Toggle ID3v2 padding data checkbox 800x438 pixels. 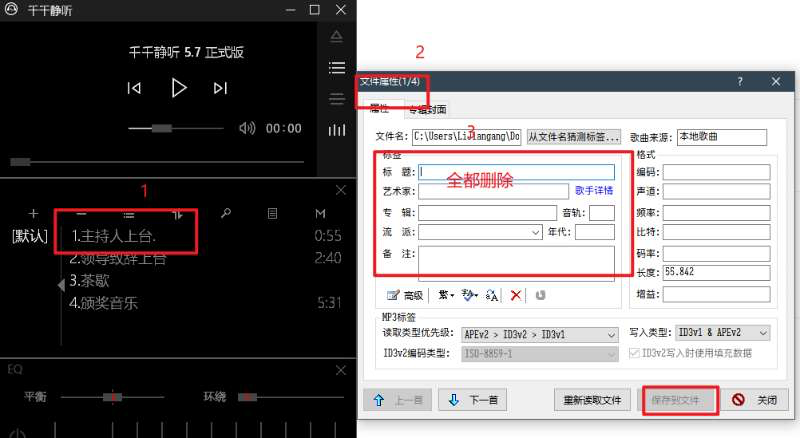[x=634, y=352]
